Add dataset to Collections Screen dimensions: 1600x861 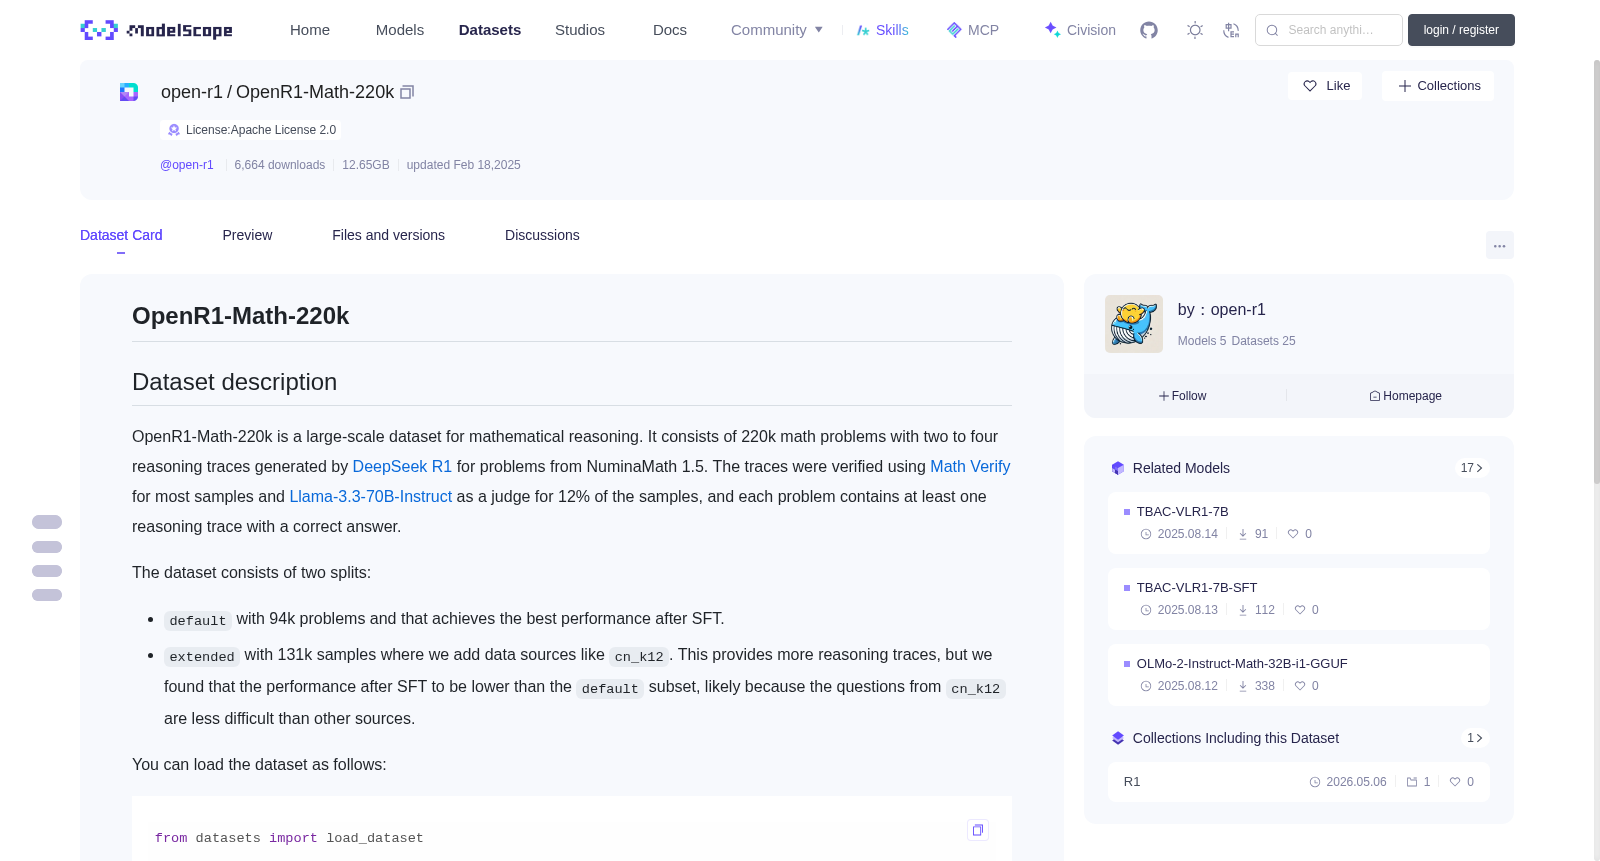click(x=1438, y=86)
